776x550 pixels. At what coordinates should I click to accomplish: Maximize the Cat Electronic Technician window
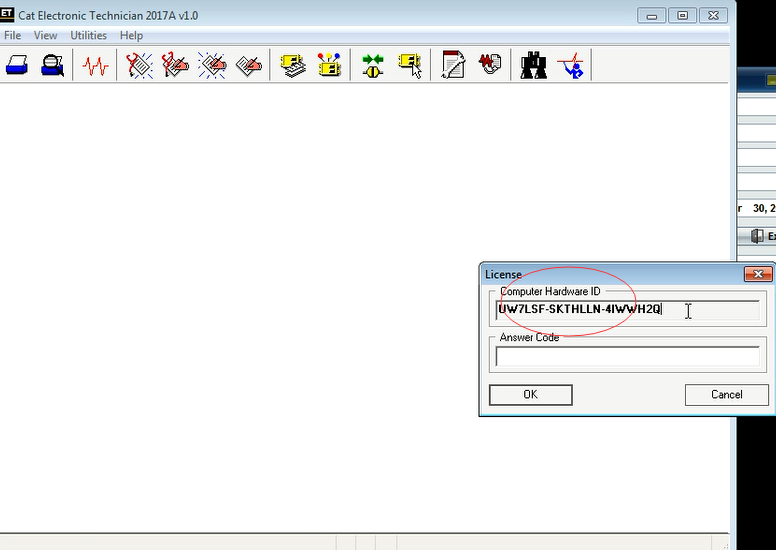(682, 16)
